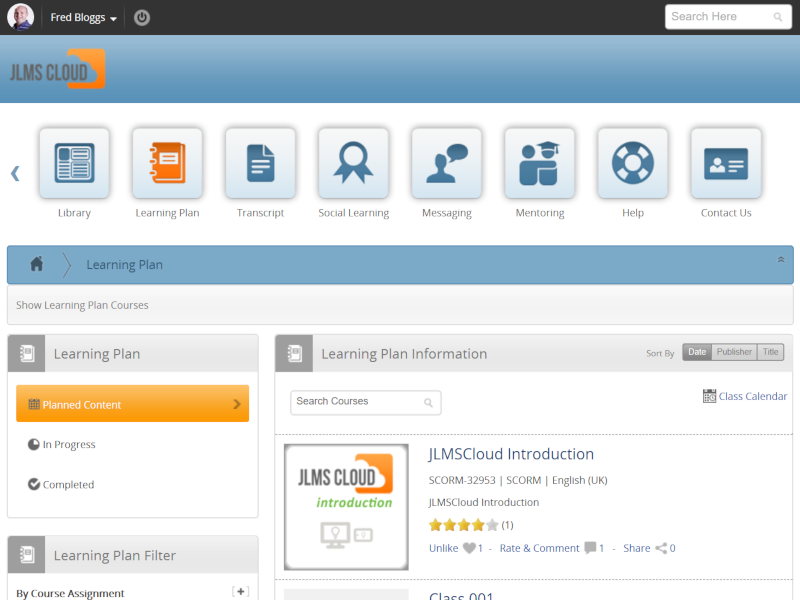800x600 pixels.
Task: Open the Fred Bloggs user dropdown
Action: (x=84, y=17)
